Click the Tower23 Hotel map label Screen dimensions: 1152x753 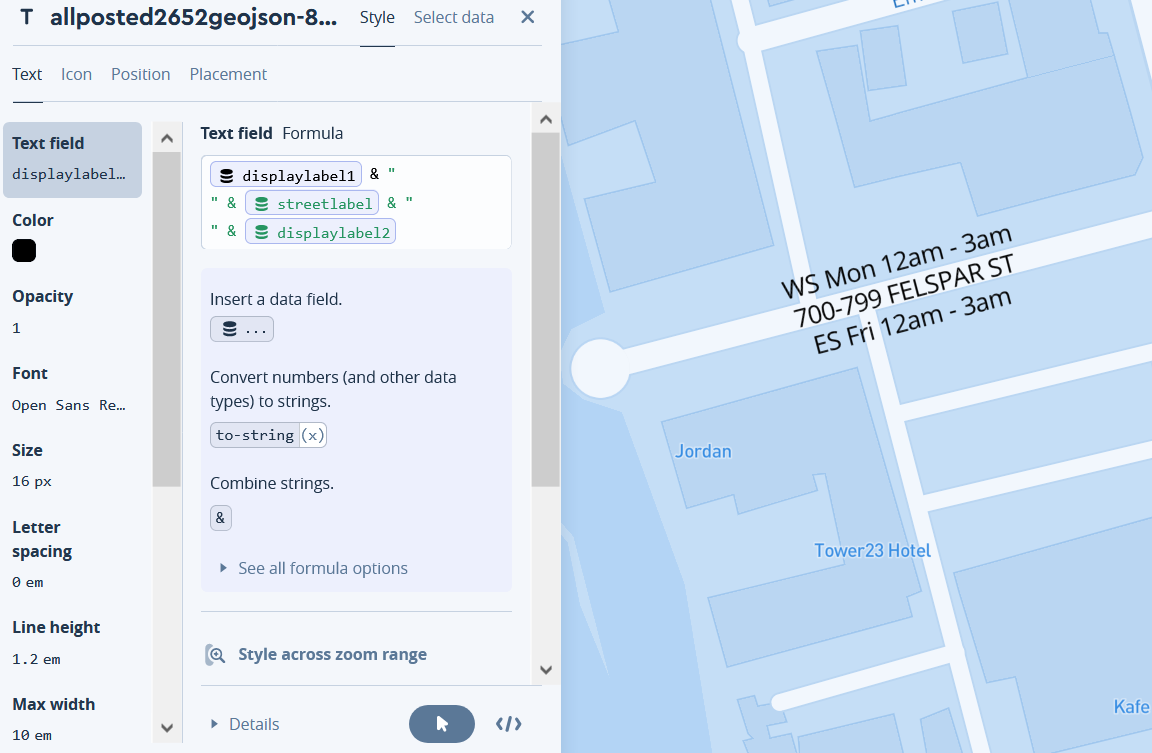pyautogui.click(x=872, y=551)
